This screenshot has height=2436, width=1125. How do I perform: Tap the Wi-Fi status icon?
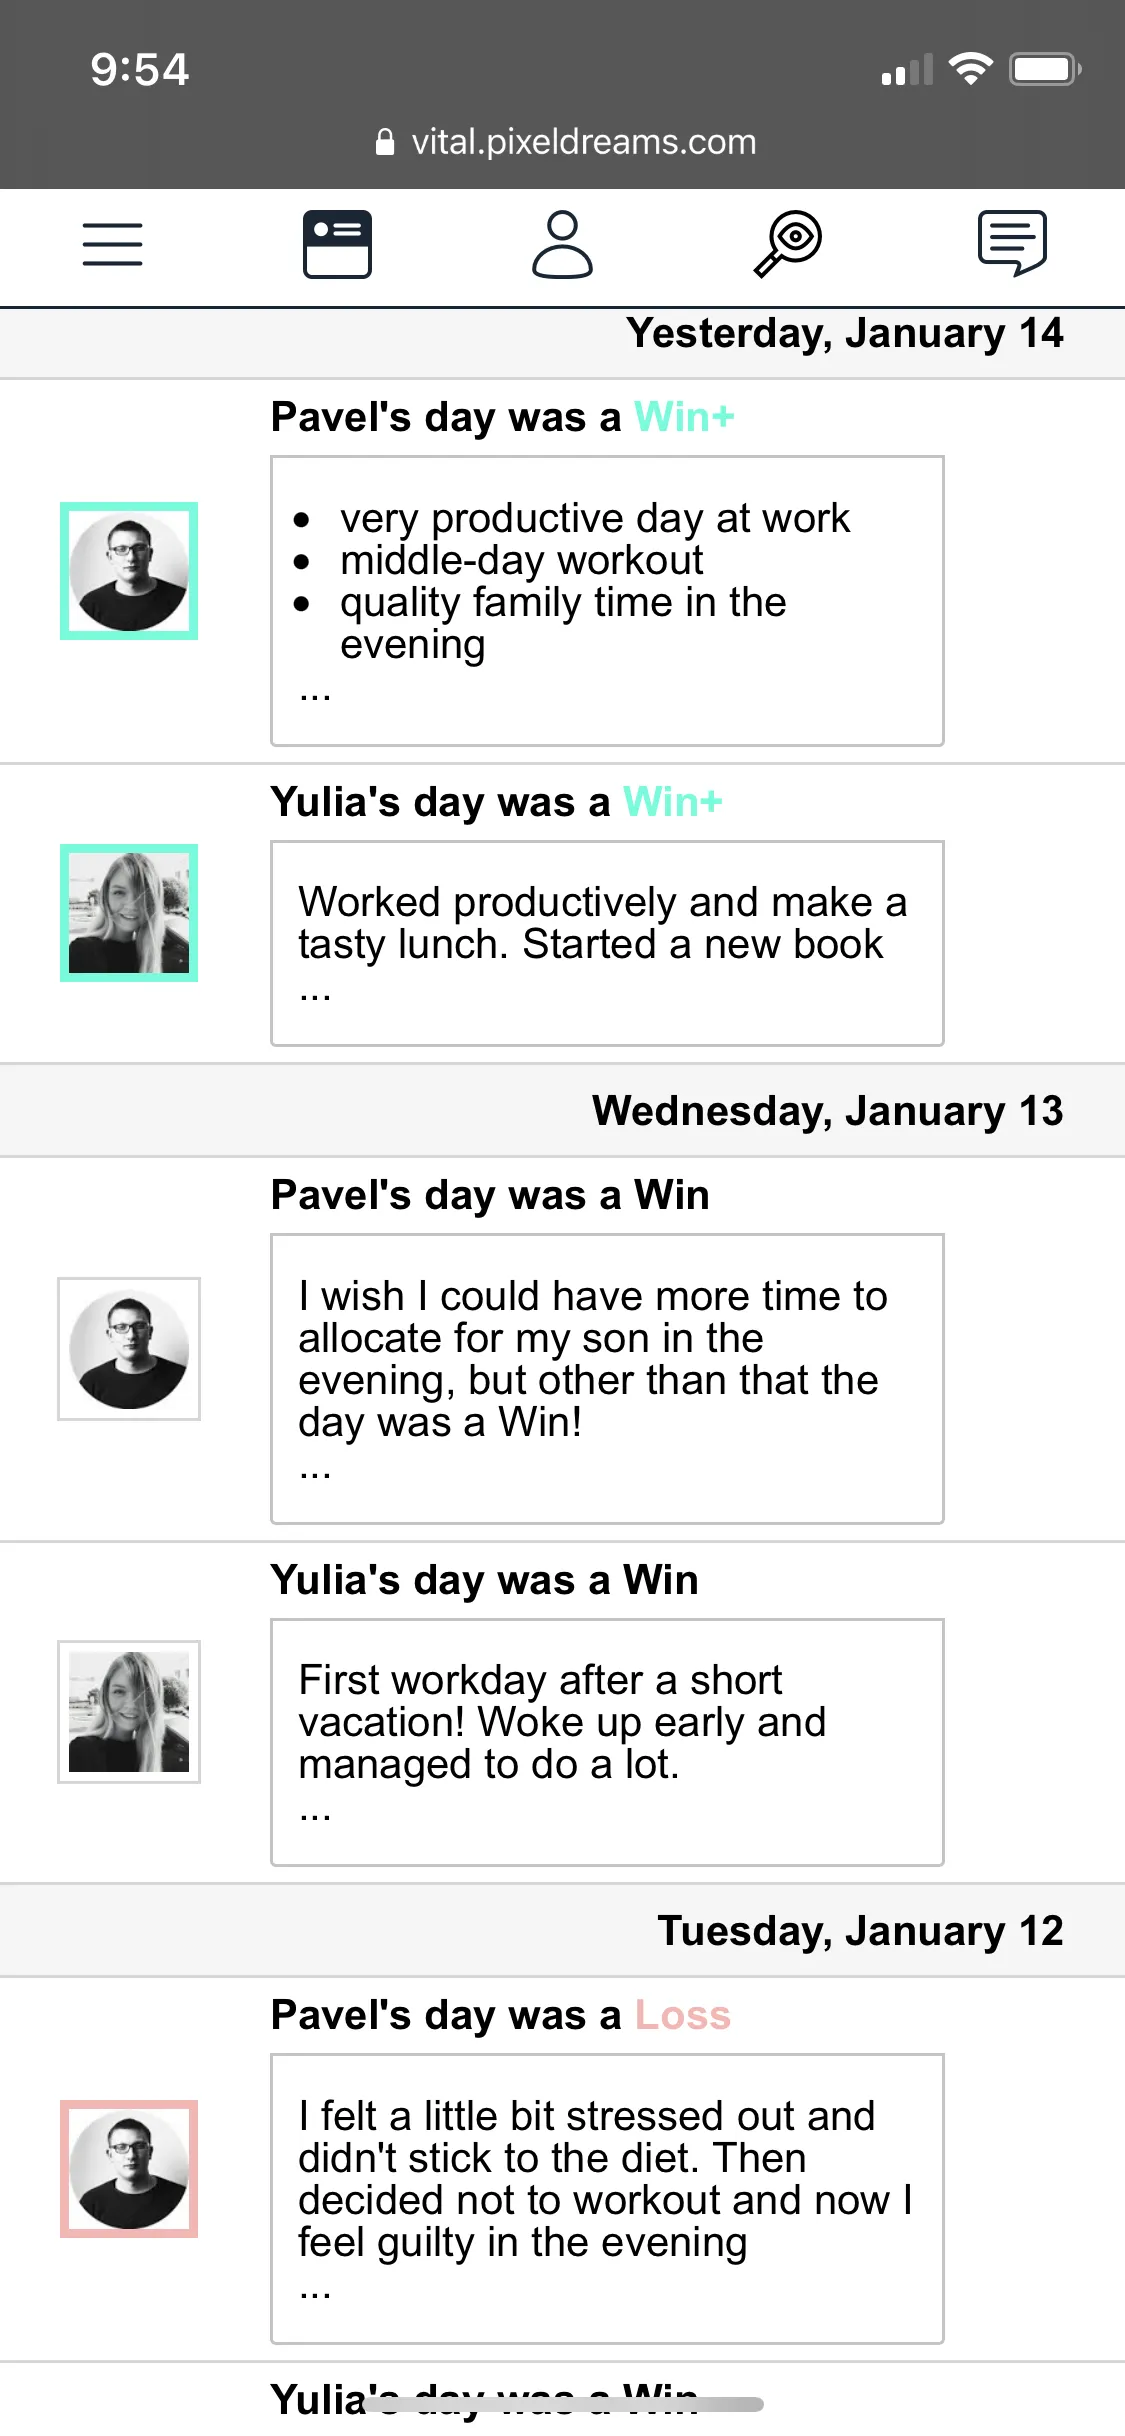coord(969,69)
